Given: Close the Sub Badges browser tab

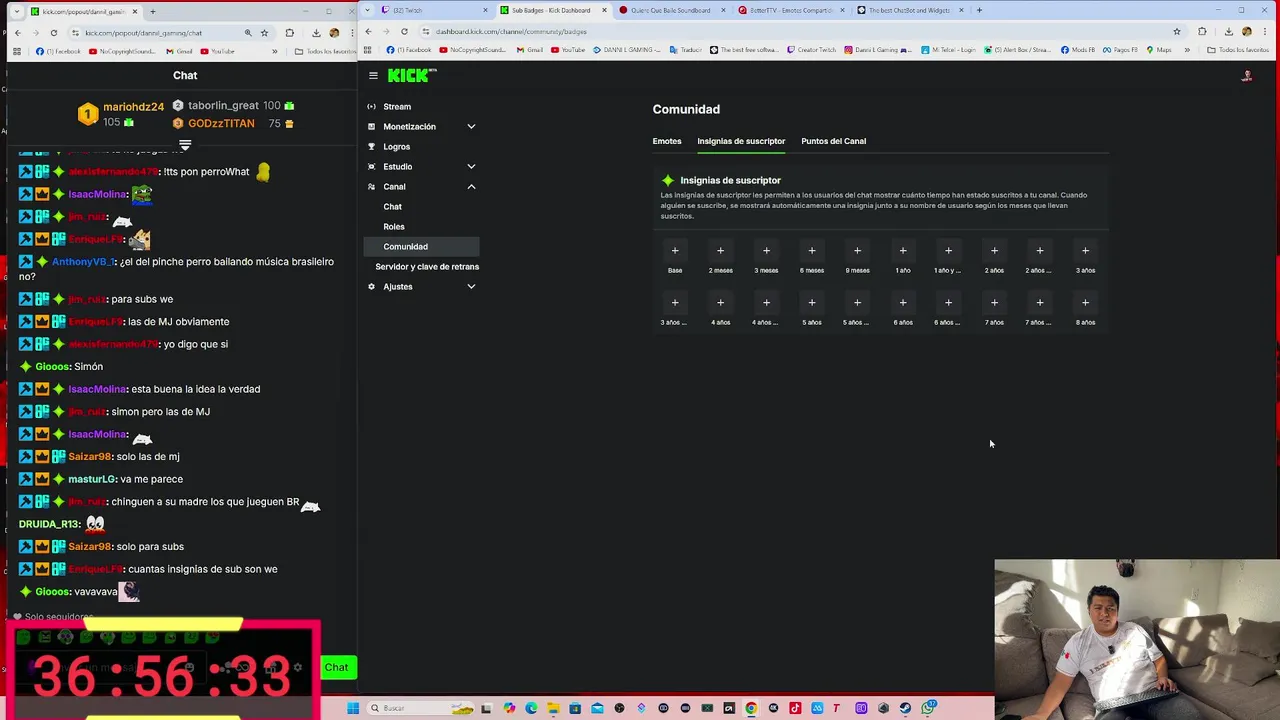Looking at the screenshot, I should [x=604, y=10].
